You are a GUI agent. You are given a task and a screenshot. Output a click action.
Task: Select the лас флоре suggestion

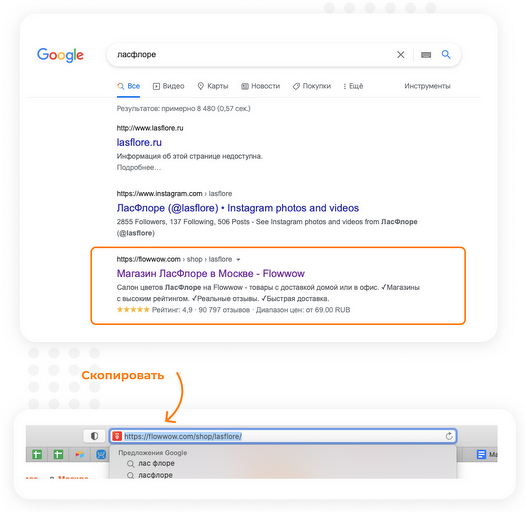click(156, 463)
